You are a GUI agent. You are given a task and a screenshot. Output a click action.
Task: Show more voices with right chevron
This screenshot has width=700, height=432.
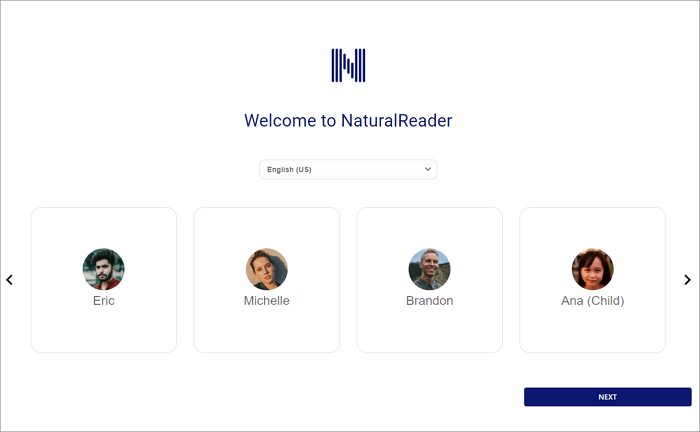(x=688, y=280)
